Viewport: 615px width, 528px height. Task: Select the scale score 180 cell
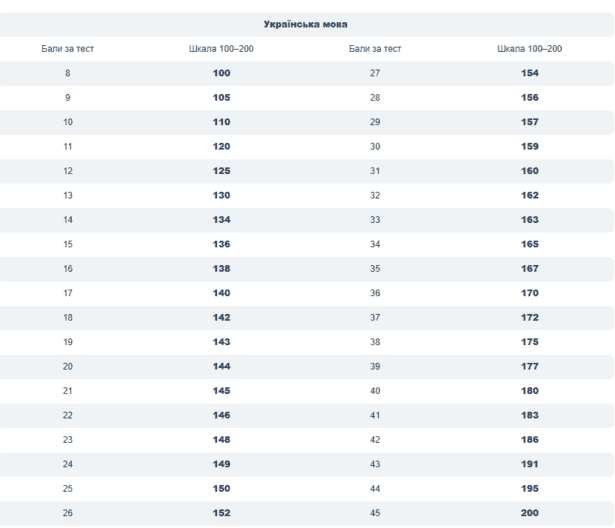(529, 391)
